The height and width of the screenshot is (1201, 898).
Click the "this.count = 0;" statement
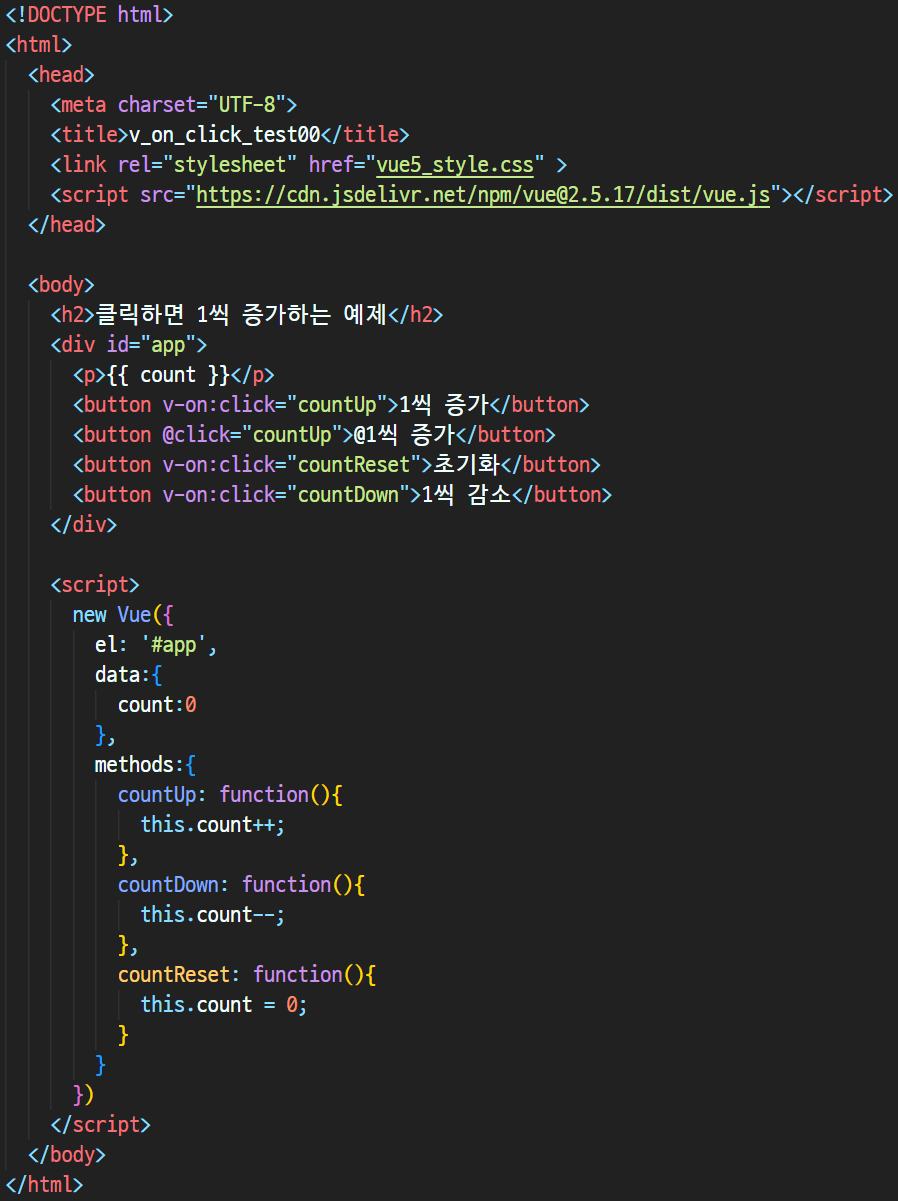224,1005
